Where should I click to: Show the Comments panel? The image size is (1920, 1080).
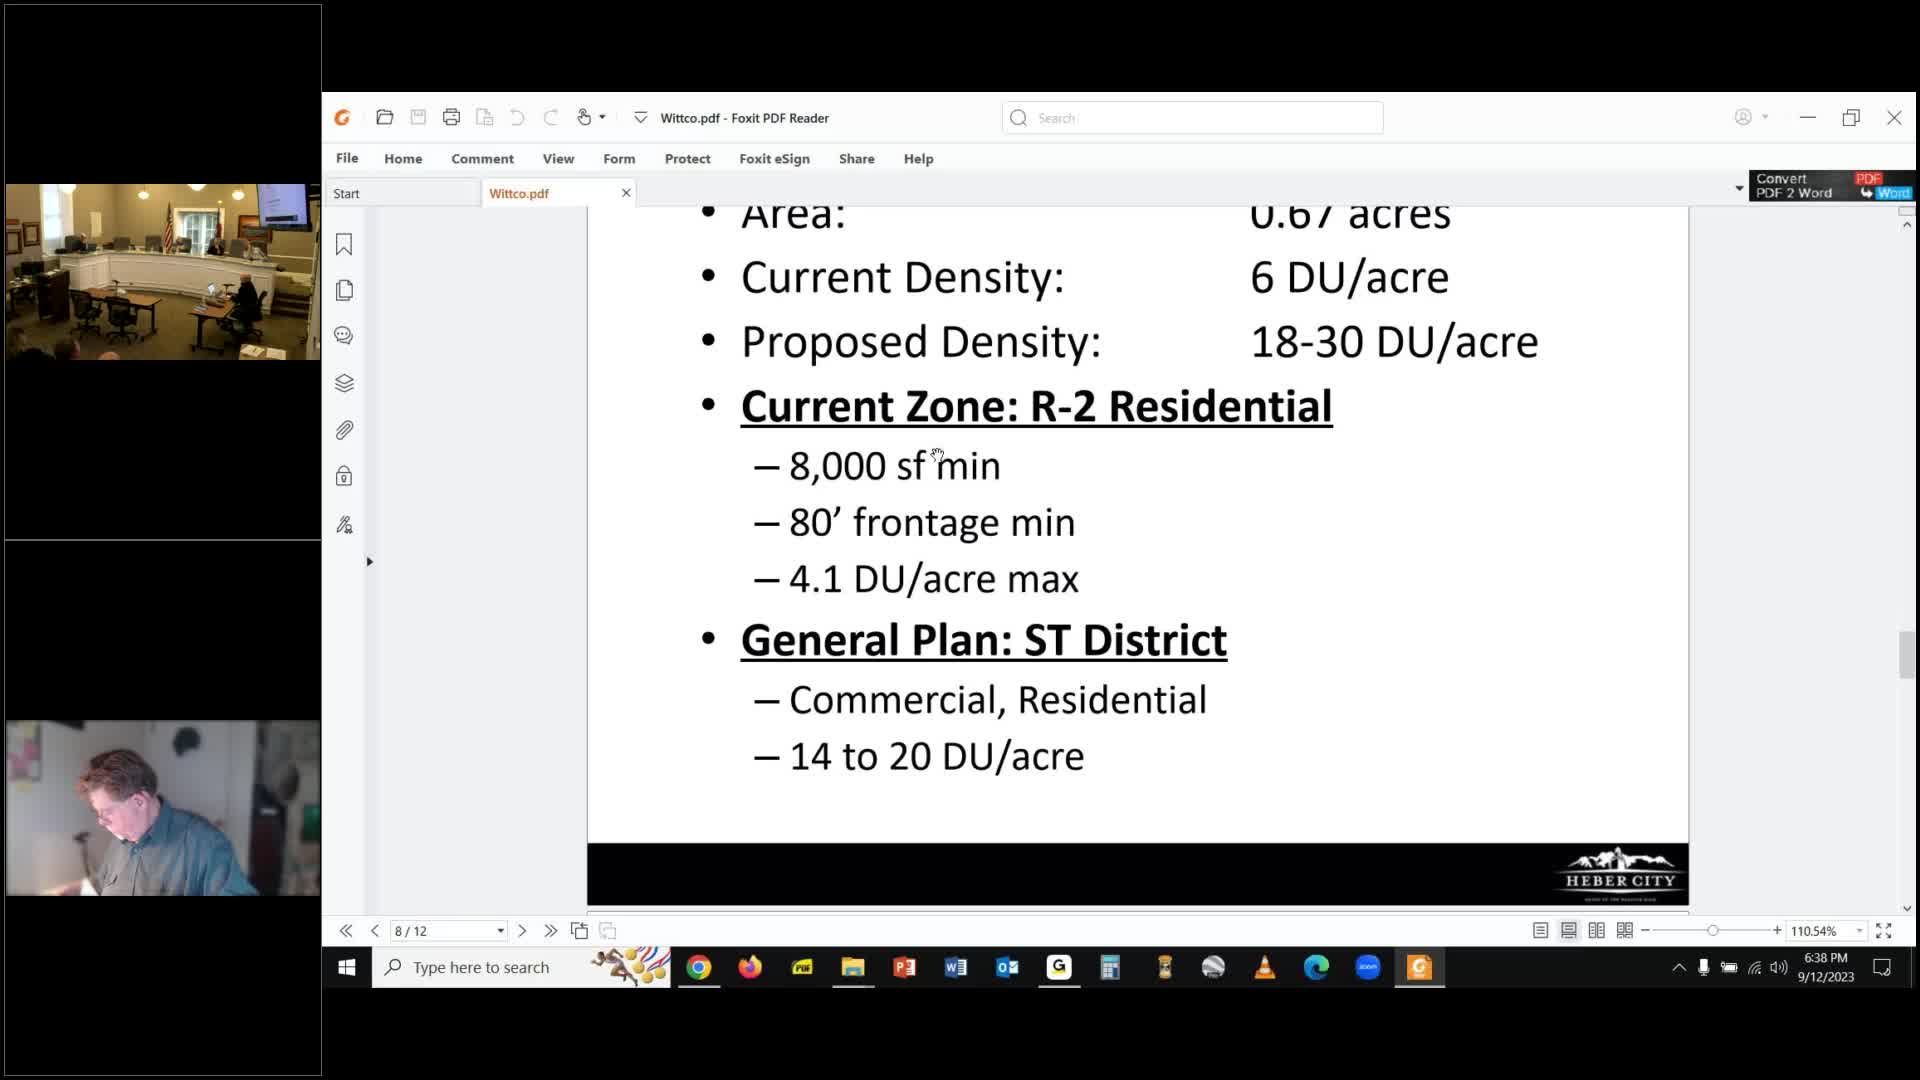[x=344, y=335]
